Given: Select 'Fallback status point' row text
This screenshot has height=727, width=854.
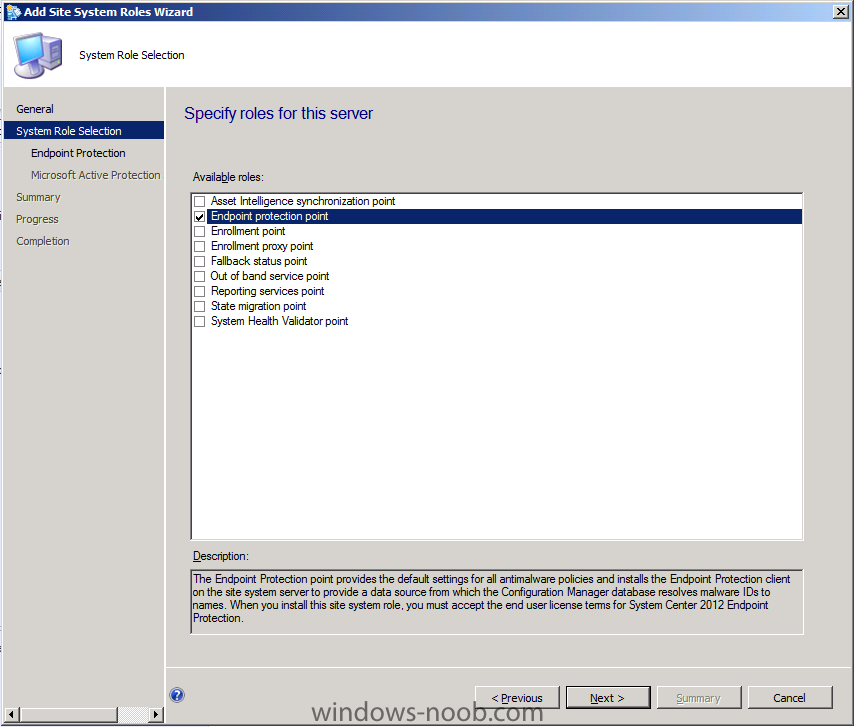Looking at the screenshot, I should [x=259, y=261].
